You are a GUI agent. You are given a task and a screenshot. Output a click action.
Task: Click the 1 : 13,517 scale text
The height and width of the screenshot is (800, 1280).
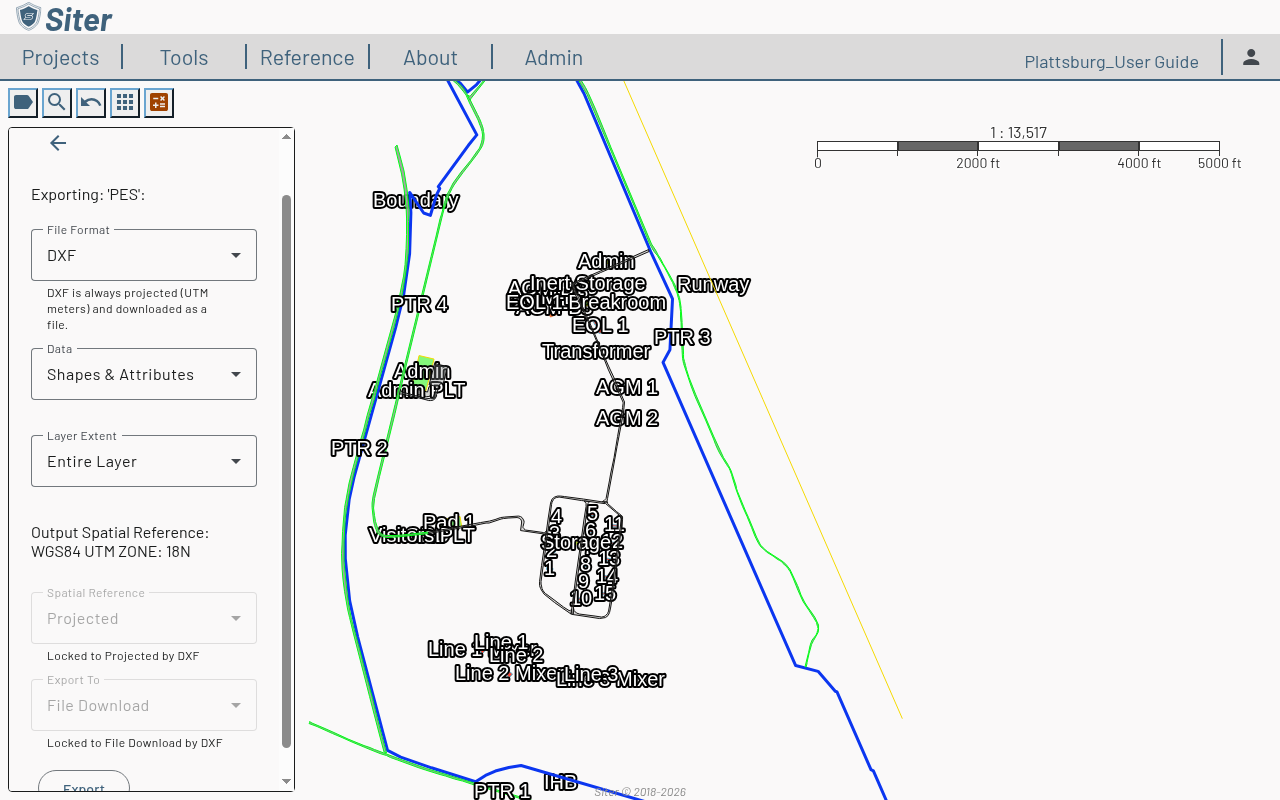coord(1018,132)
